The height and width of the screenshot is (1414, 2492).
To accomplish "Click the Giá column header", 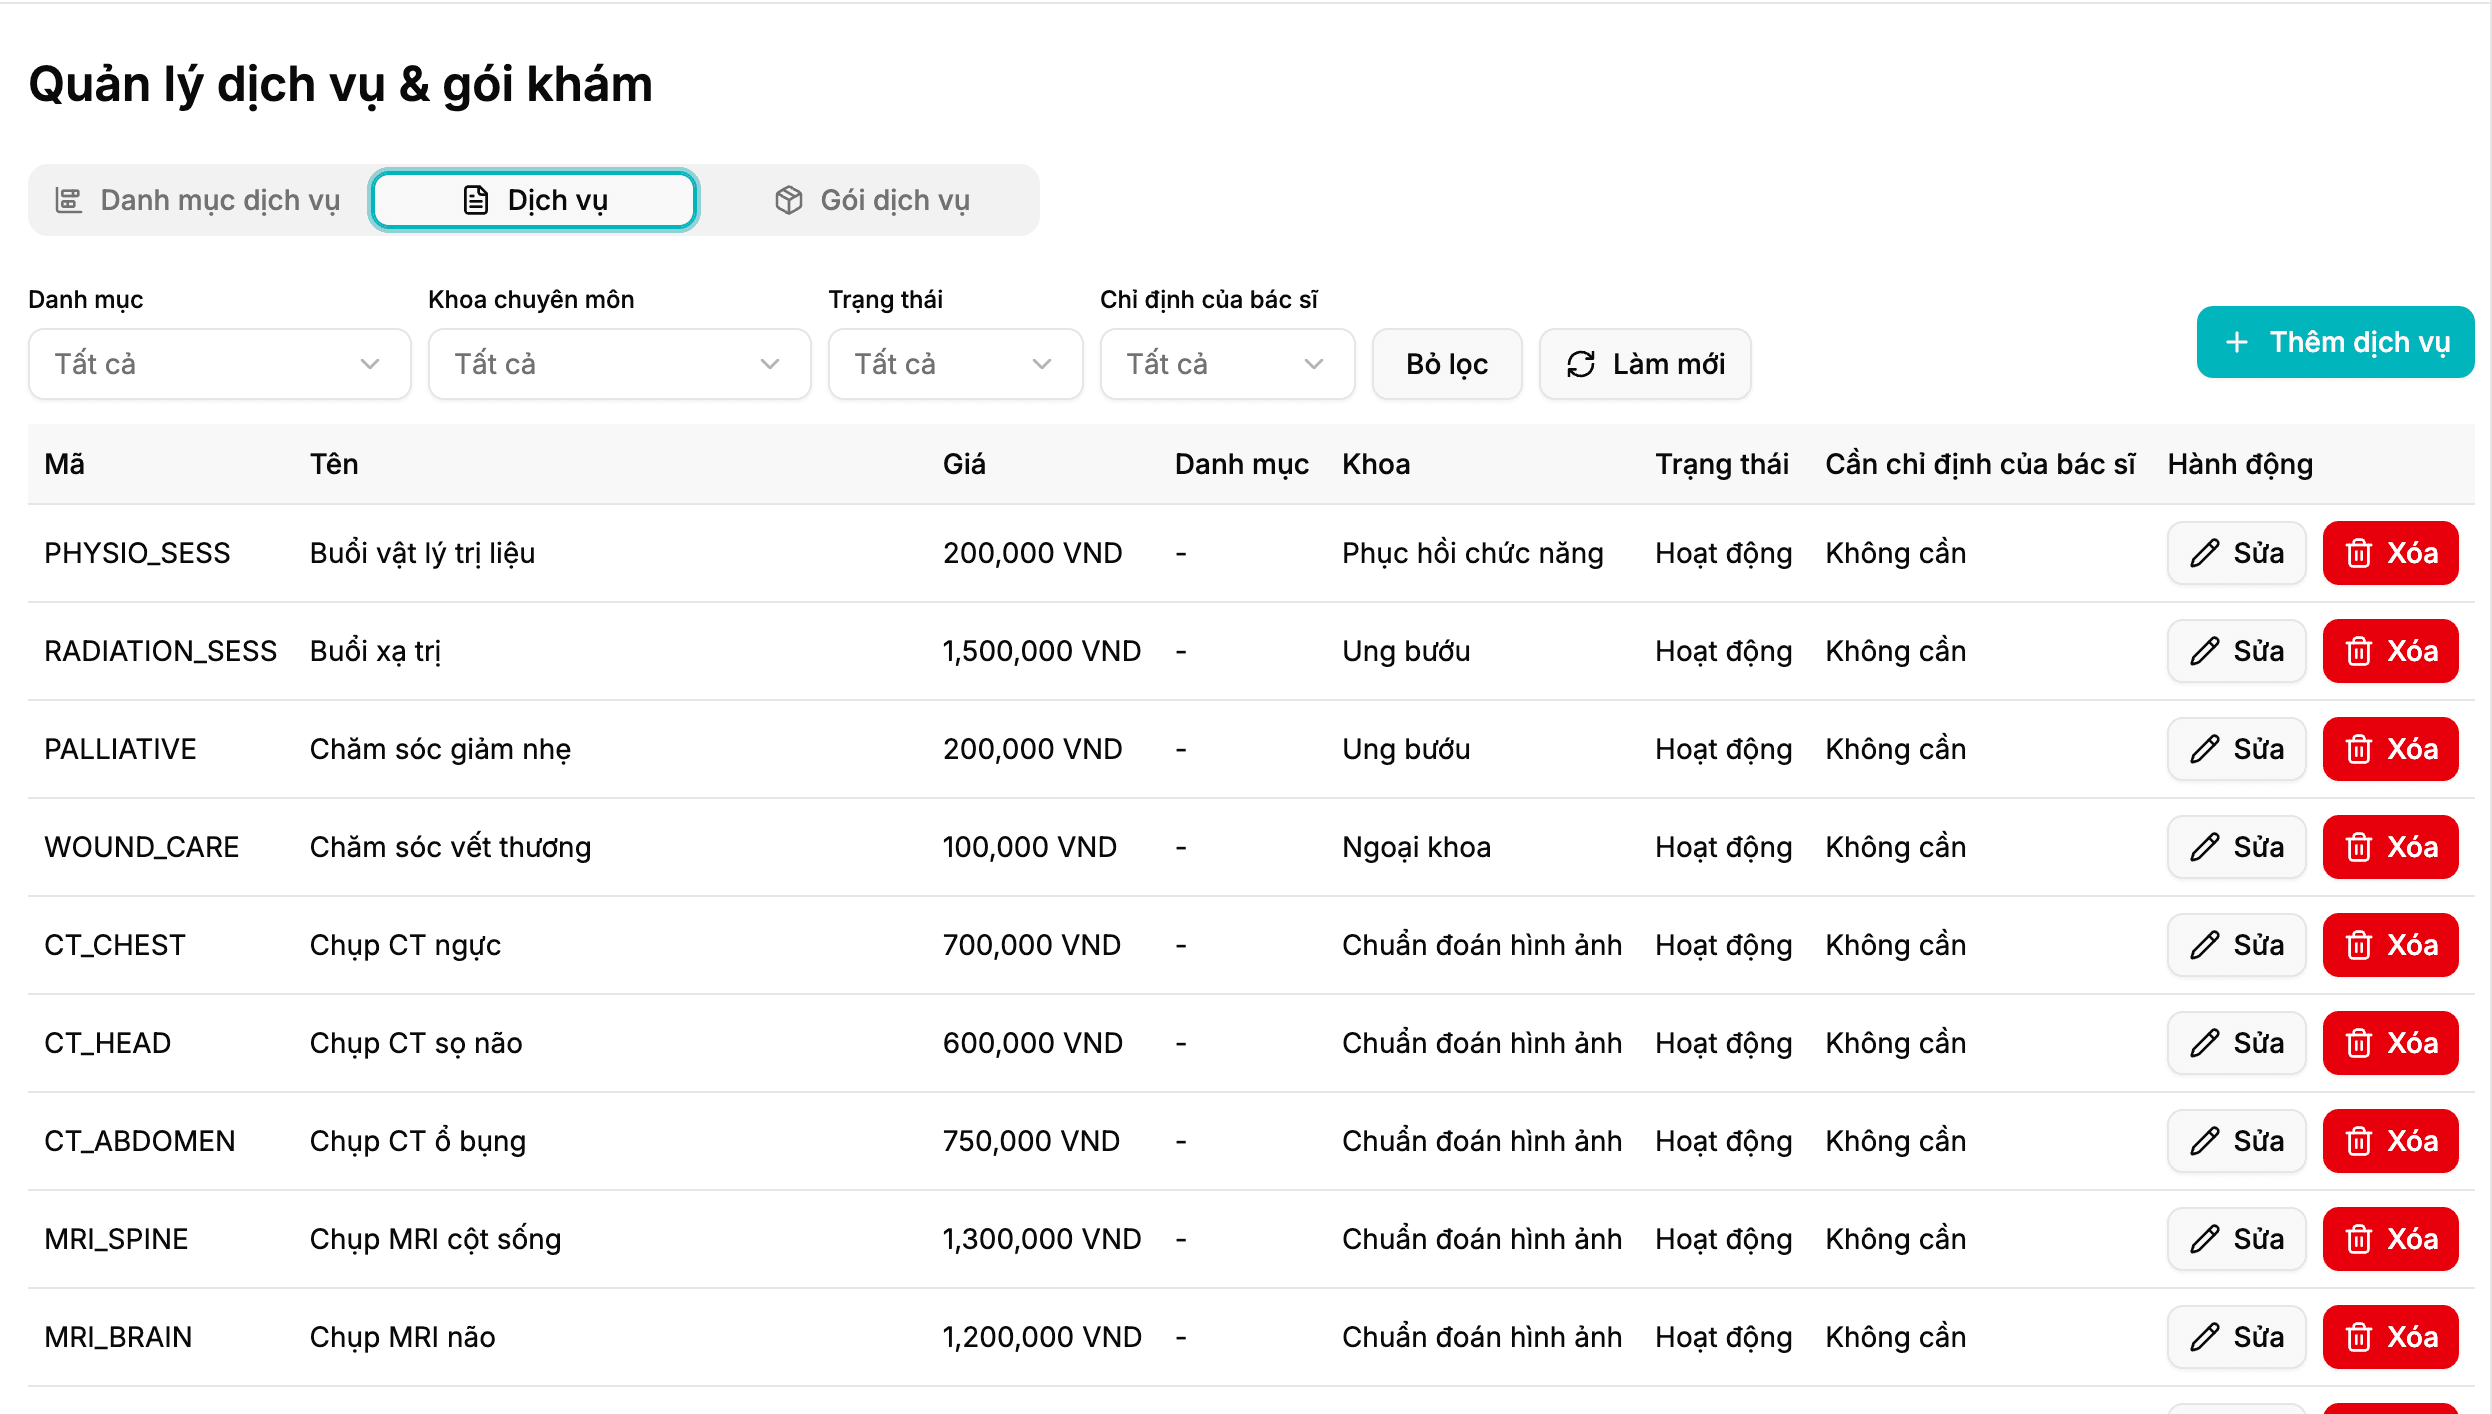I will (964, 464).
